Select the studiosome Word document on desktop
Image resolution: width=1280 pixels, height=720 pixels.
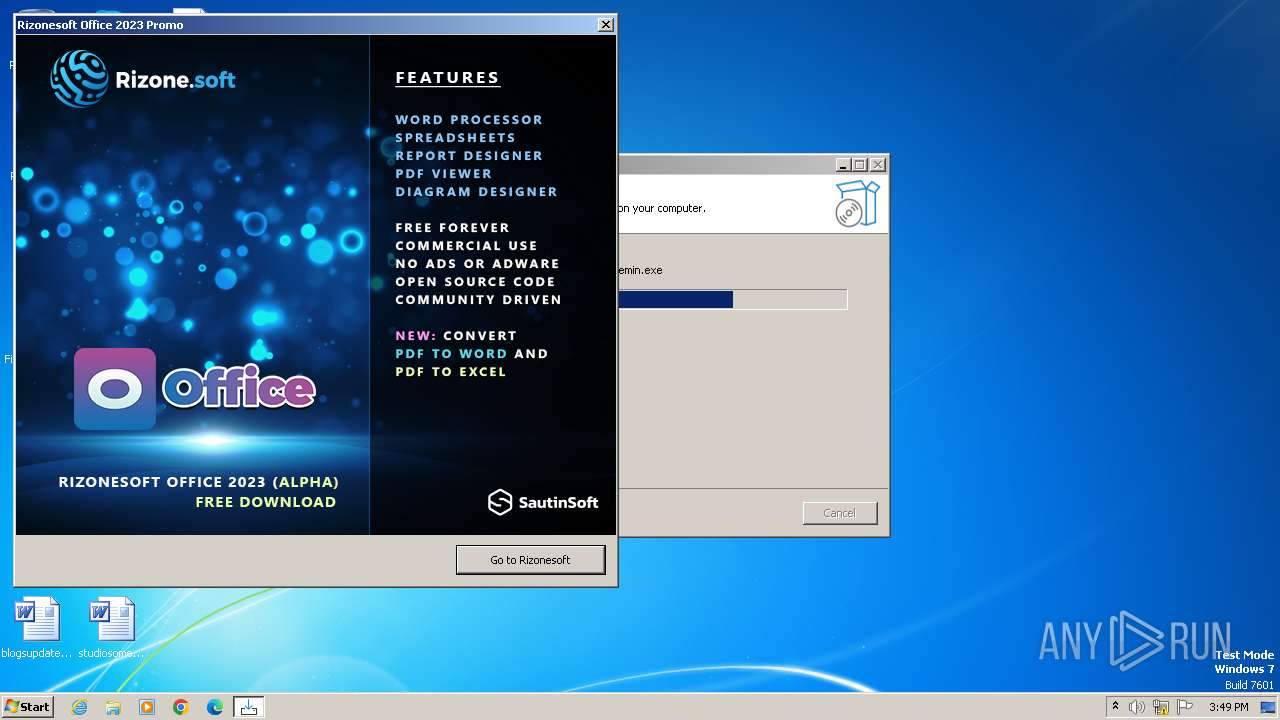coord(111,628)
